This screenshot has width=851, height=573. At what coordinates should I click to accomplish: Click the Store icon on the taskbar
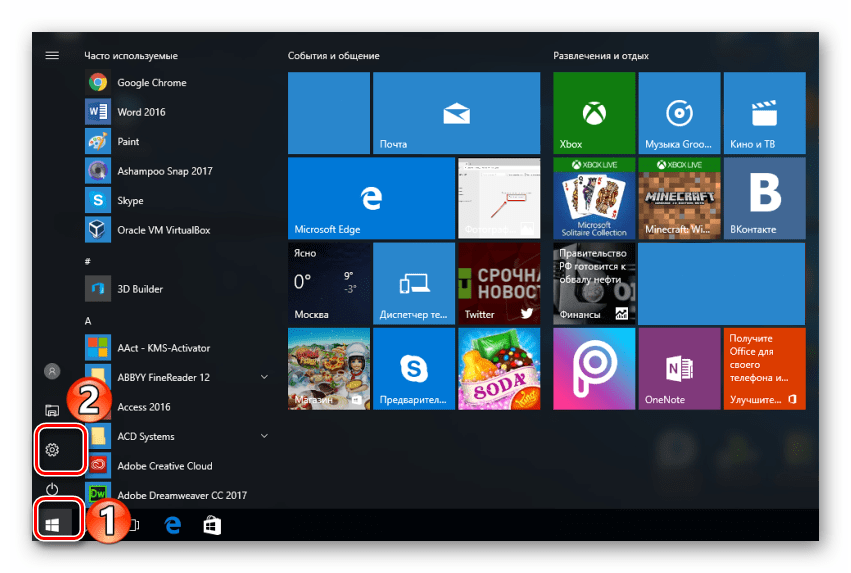(x=212, y=524)
